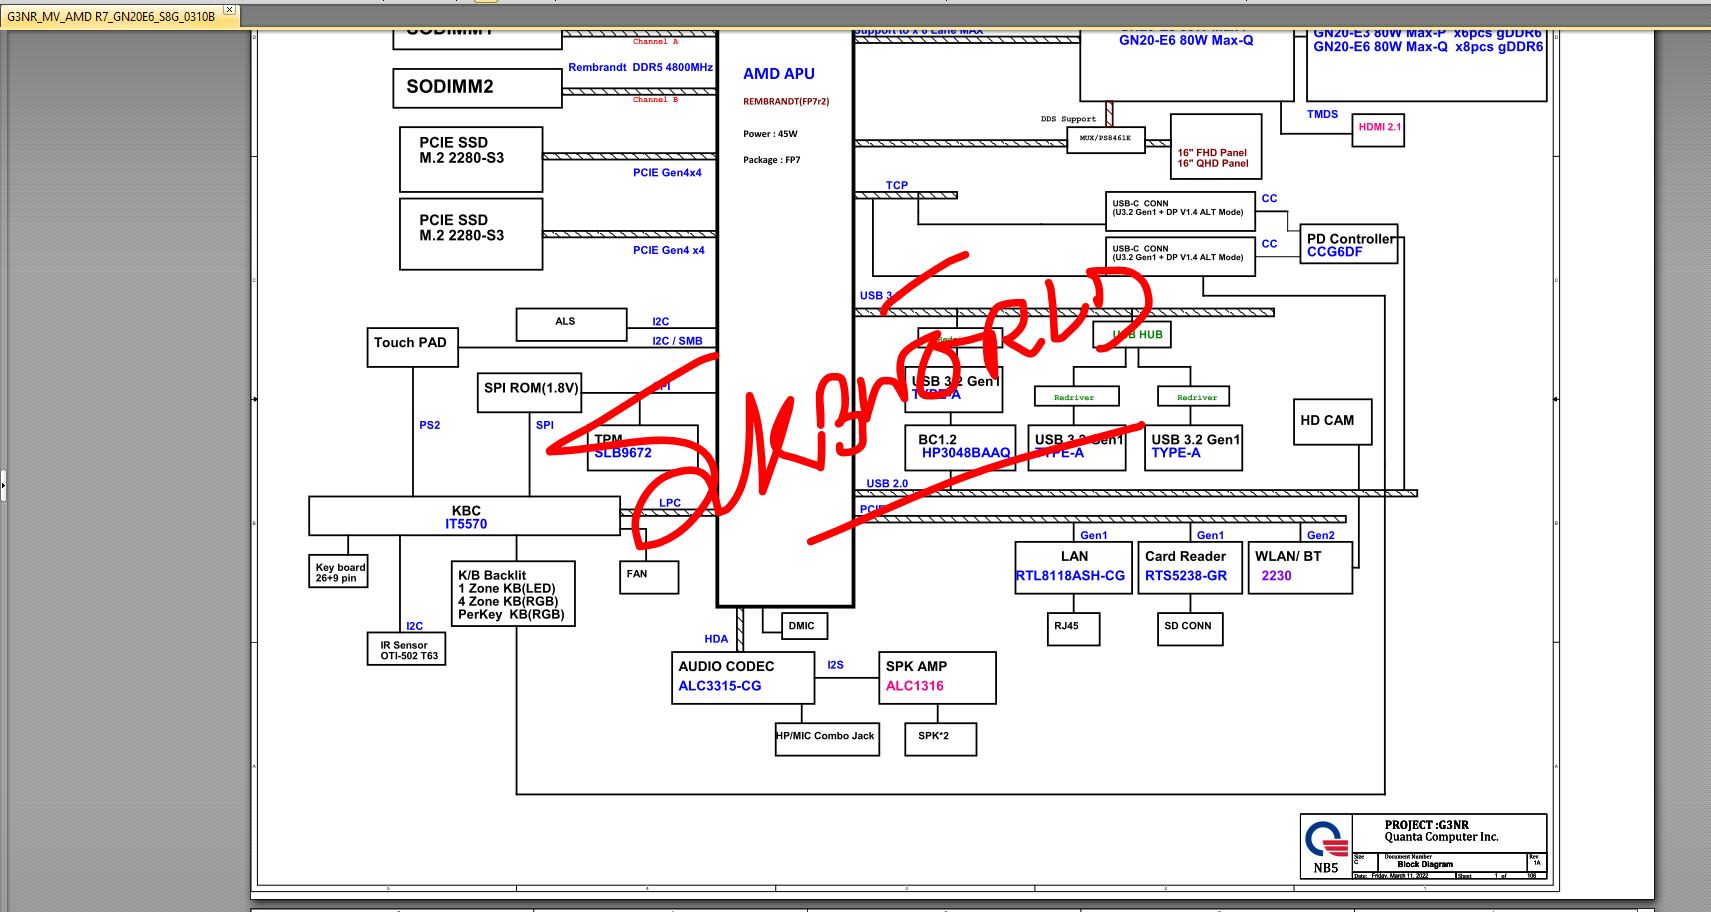Click the SD CONN block

(x=1188, y=629)
